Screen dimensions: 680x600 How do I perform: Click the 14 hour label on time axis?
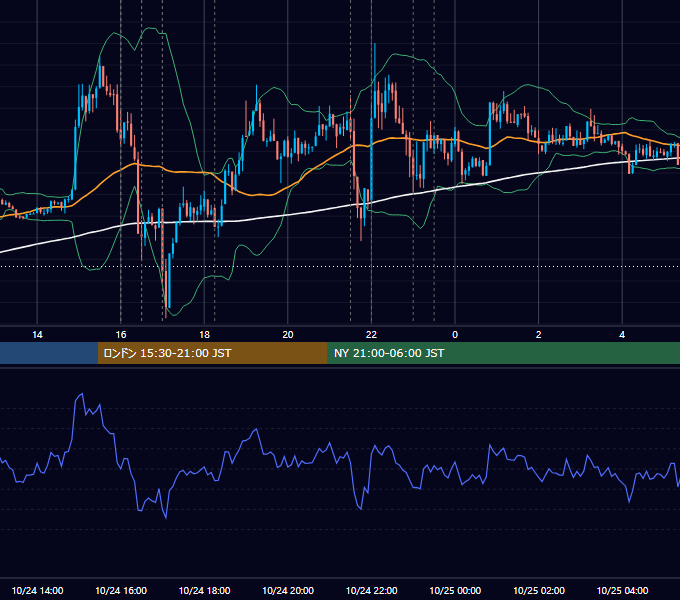click(x=37, y=335)
